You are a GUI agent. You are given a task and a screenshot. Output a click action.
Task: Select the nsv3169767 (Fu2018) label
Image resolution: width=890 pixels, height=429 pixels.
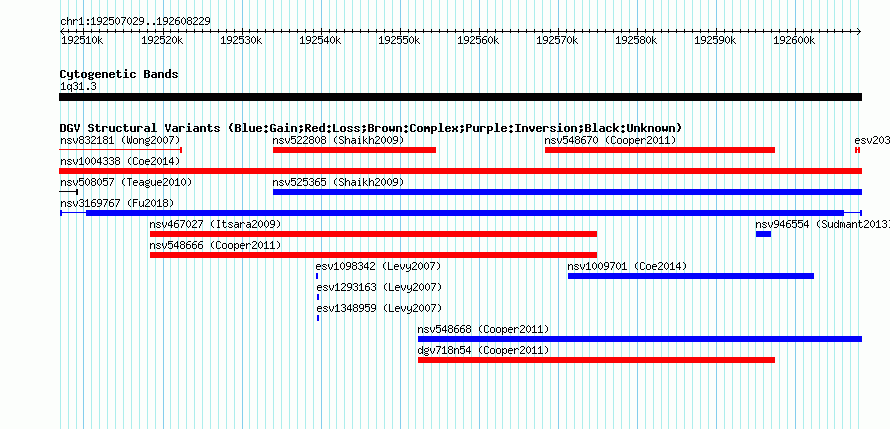click(x=117, y=203)
